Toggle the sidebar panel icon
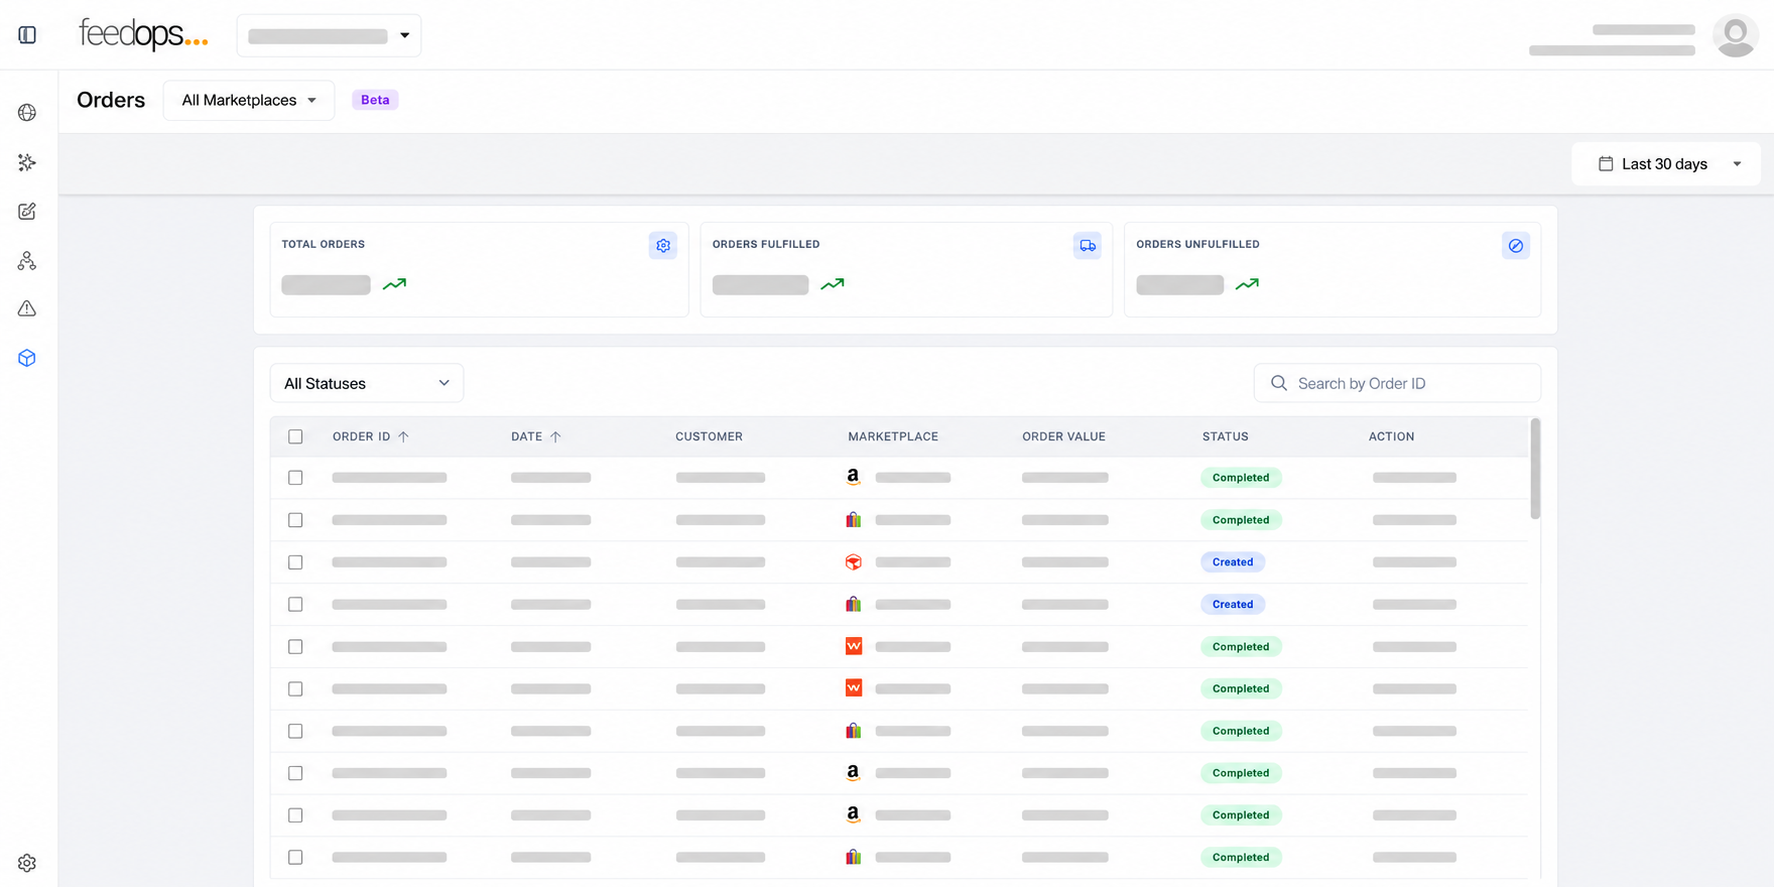Viewport: 1774px width, 887px height. 27,35
